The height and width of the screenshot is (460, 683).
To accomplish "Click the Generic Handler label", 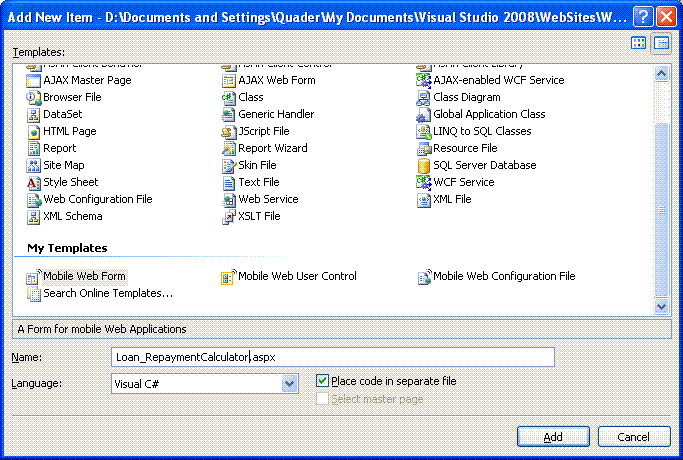I will coord(276,114).
